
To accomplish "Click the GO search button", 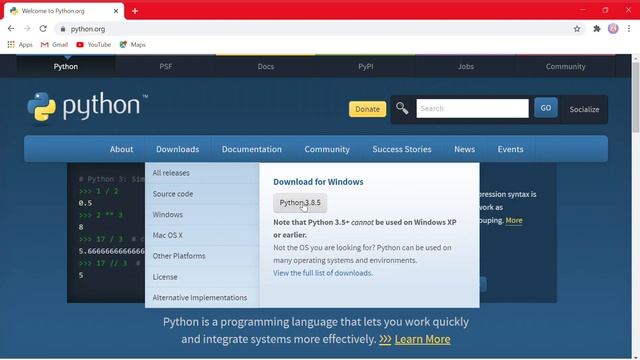I will pyautogui.click(x=546, y=108).
